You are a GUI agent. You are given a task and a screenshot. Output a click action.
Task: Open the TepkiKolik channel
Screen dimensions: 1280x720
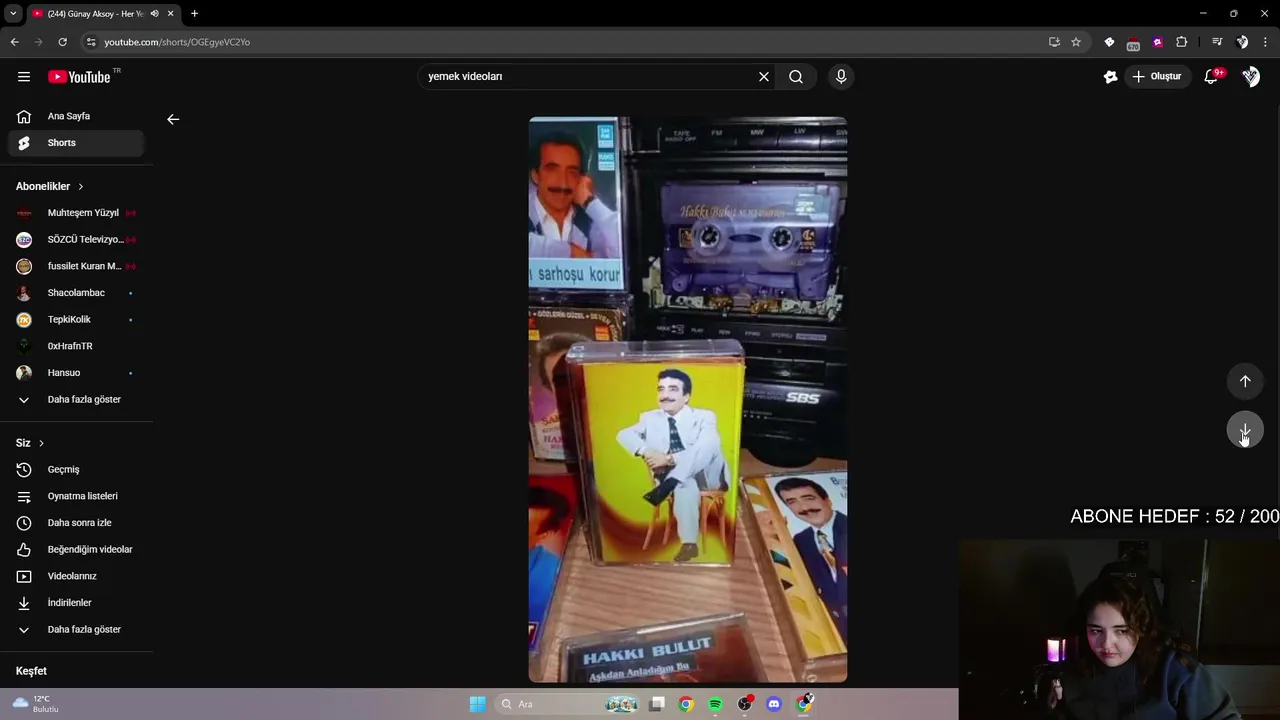(x=76, y=320)
